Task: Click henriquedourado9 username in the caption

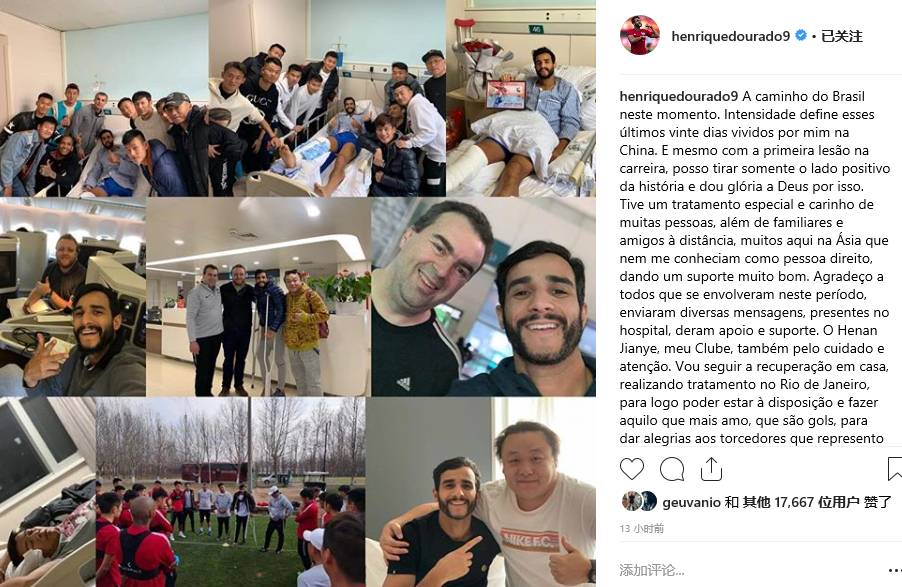Action: [x=678, y=96]
